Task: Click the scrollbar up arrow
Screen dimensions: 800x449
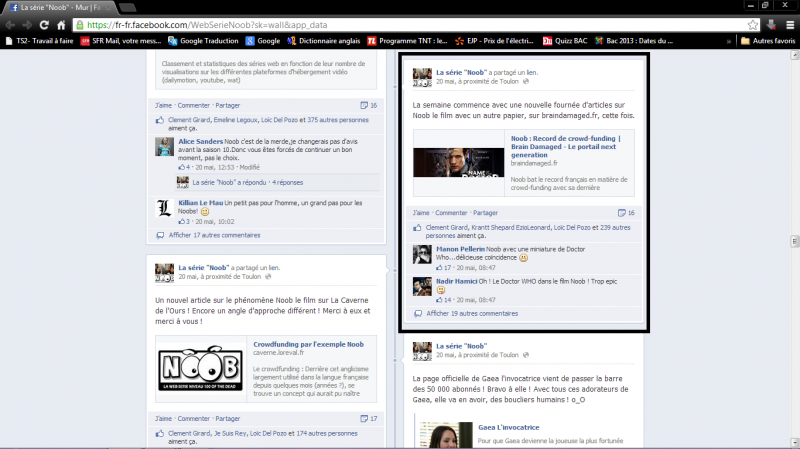Action: (794, 55)
